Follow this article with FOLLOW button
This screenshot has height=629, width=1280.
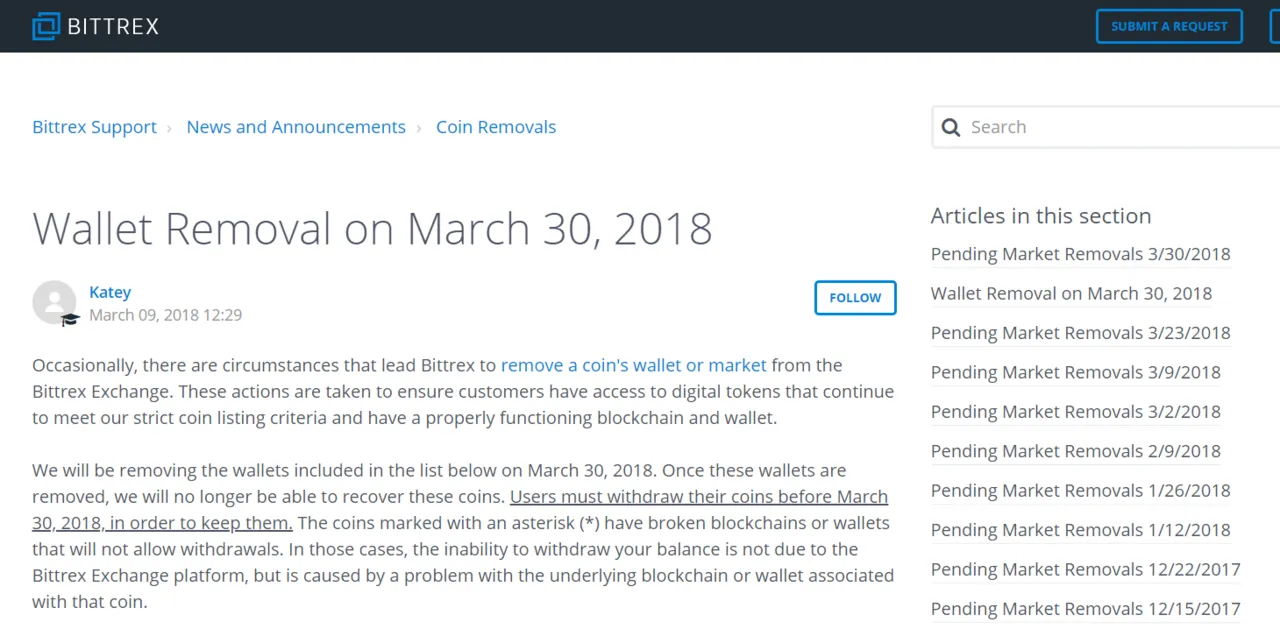coord(855,298)
